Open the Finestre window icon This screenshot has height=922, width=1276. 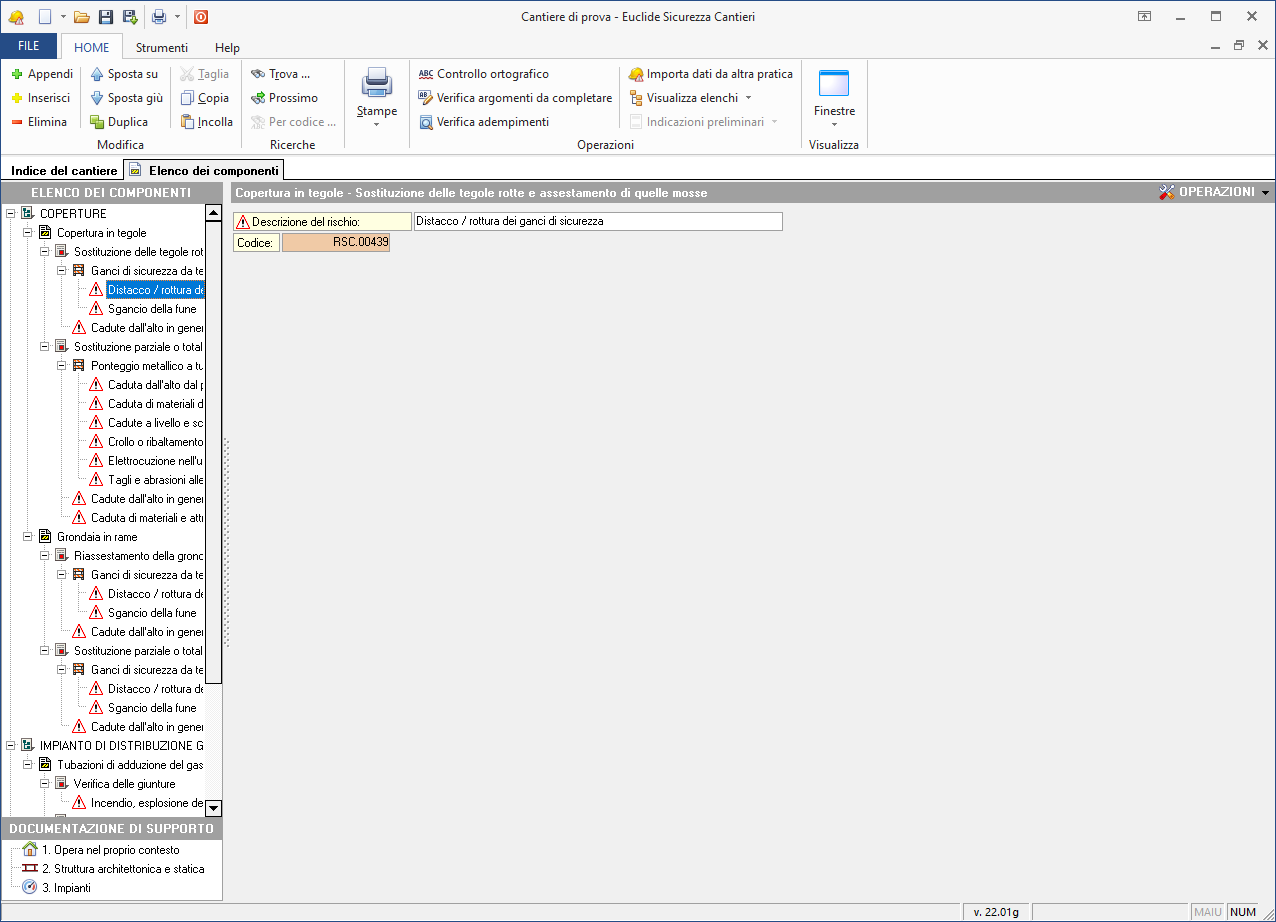(x=833, y=84)
